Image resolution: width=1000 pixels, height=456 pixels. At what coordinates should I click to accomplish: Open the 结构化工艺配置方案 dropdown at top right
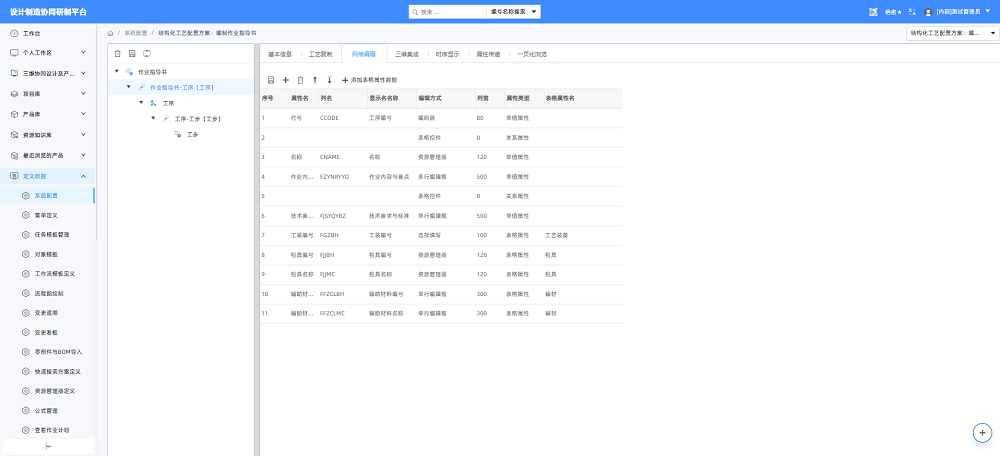point(952,33)
